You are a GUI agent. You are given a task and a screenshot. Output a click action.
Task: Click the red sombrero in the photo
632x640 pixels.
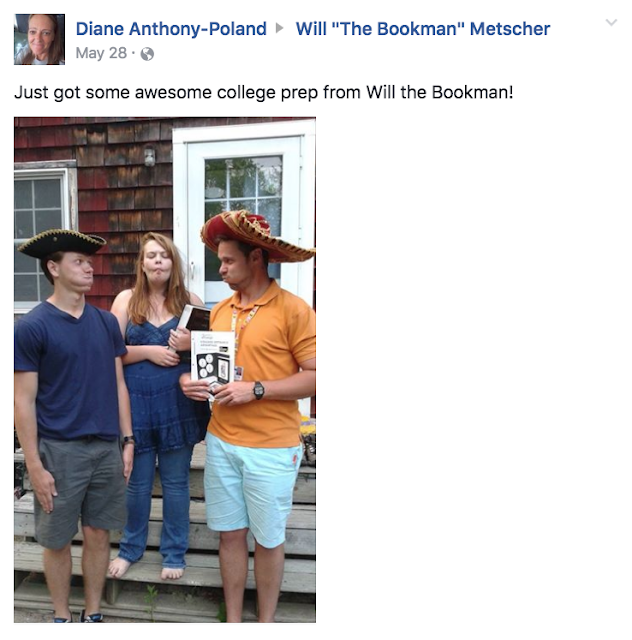tap(257, 235)
